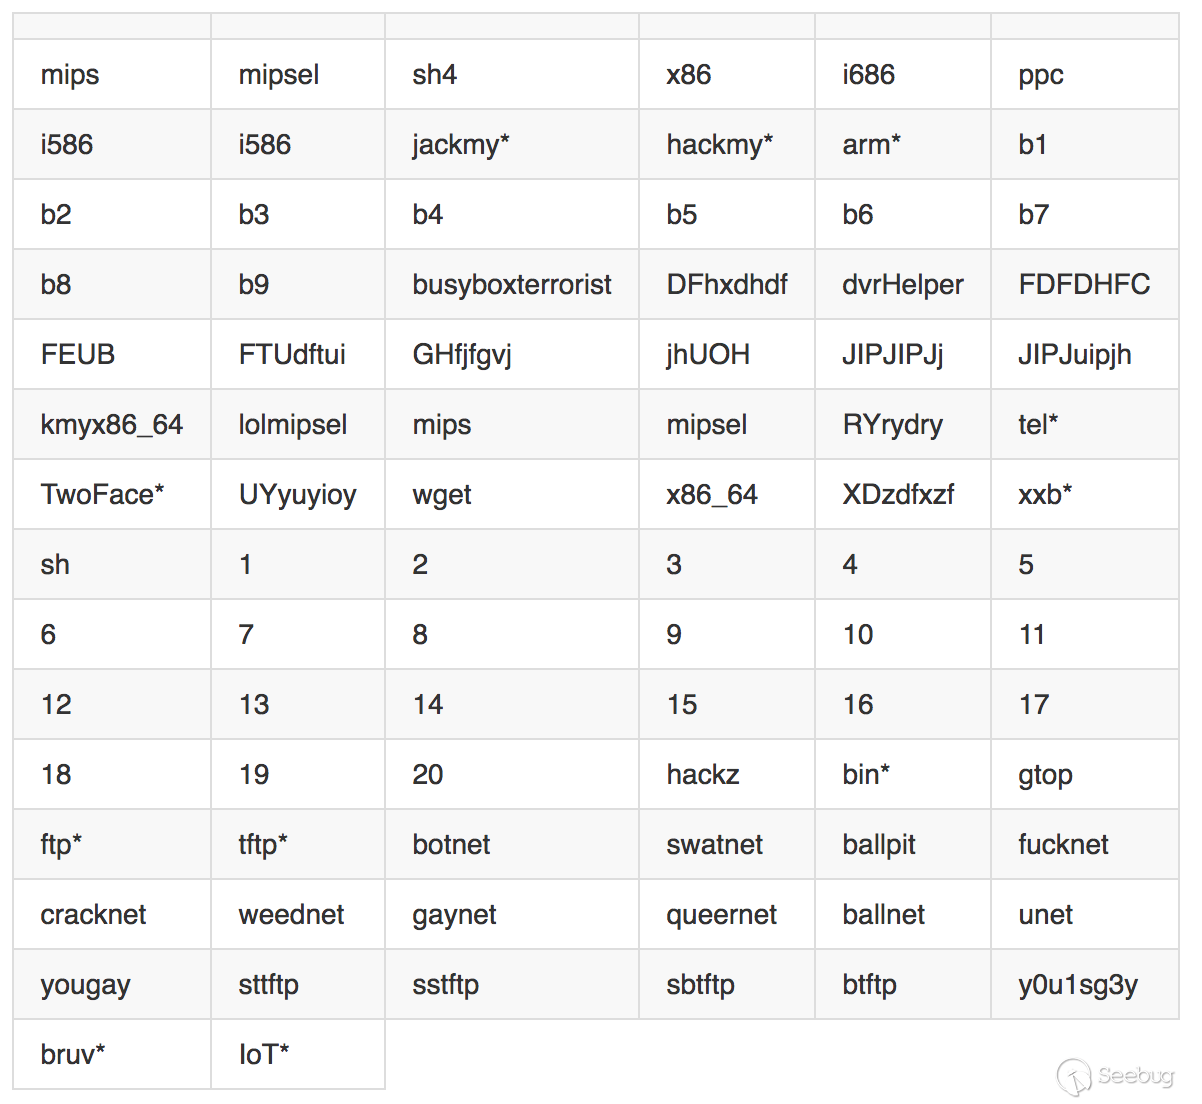Select the hackz table cell
The image size is (1202, 1104).
pyautogui.click(x=702, y=775)
